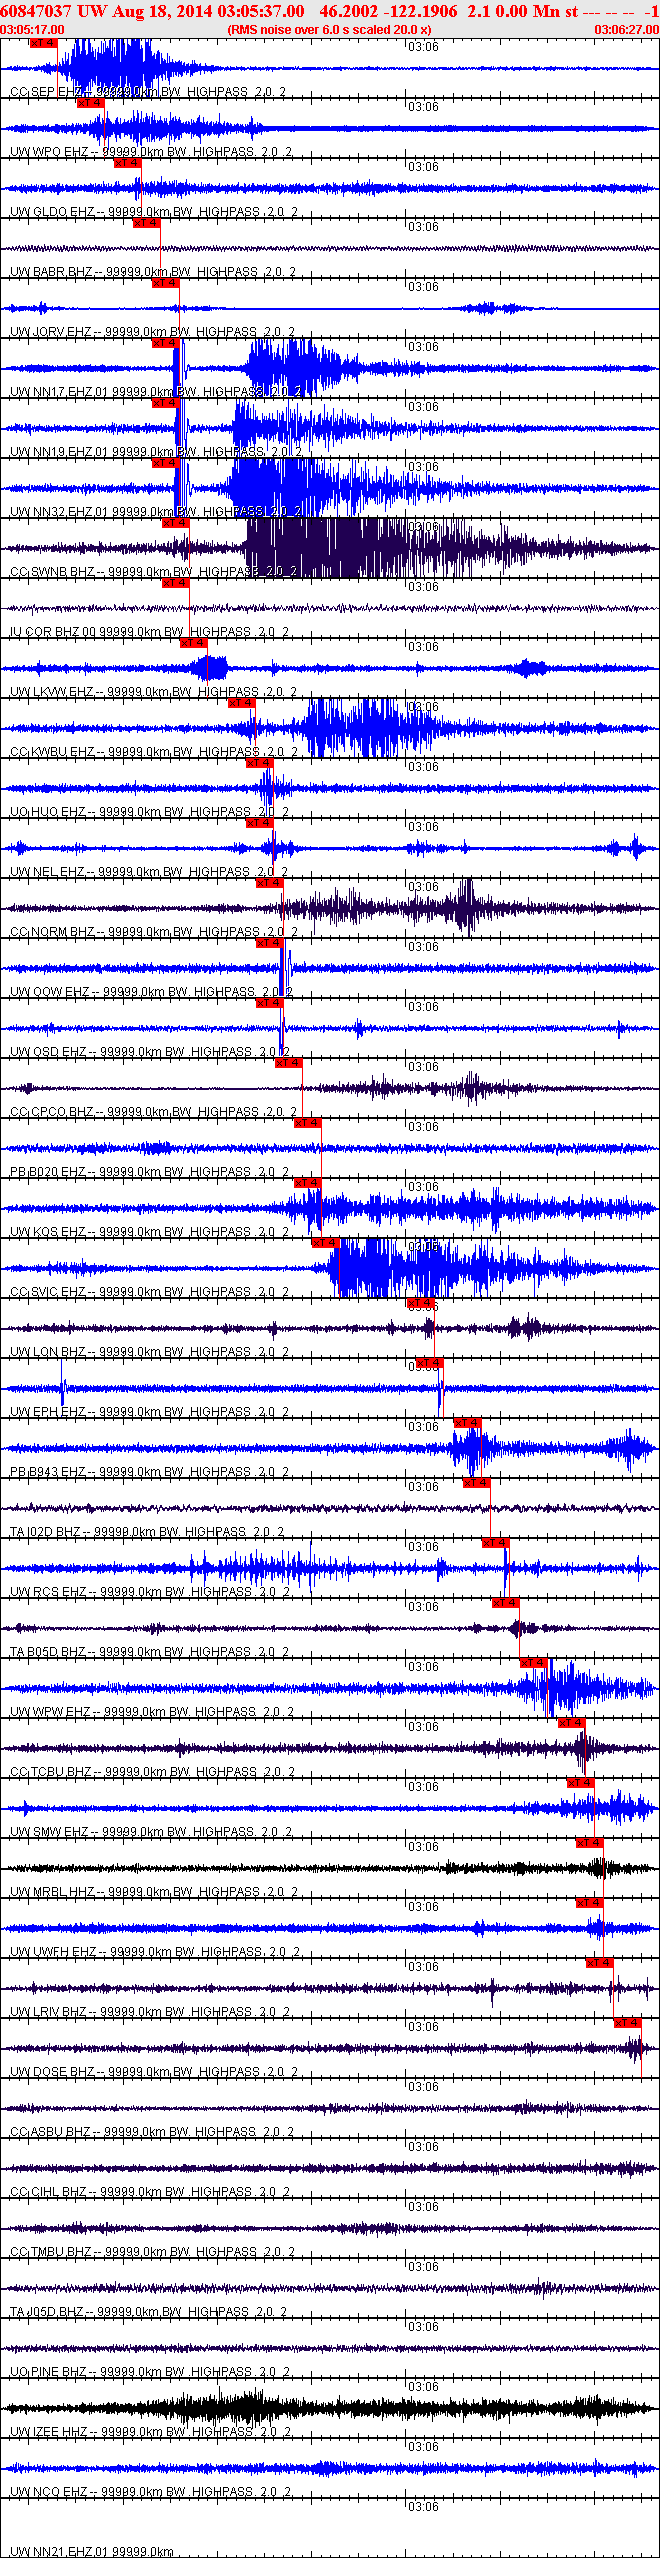The image size is (660, 2558).
Task: Select the pick marker on CC KWBU trace
Action: (x=241, y=703)
